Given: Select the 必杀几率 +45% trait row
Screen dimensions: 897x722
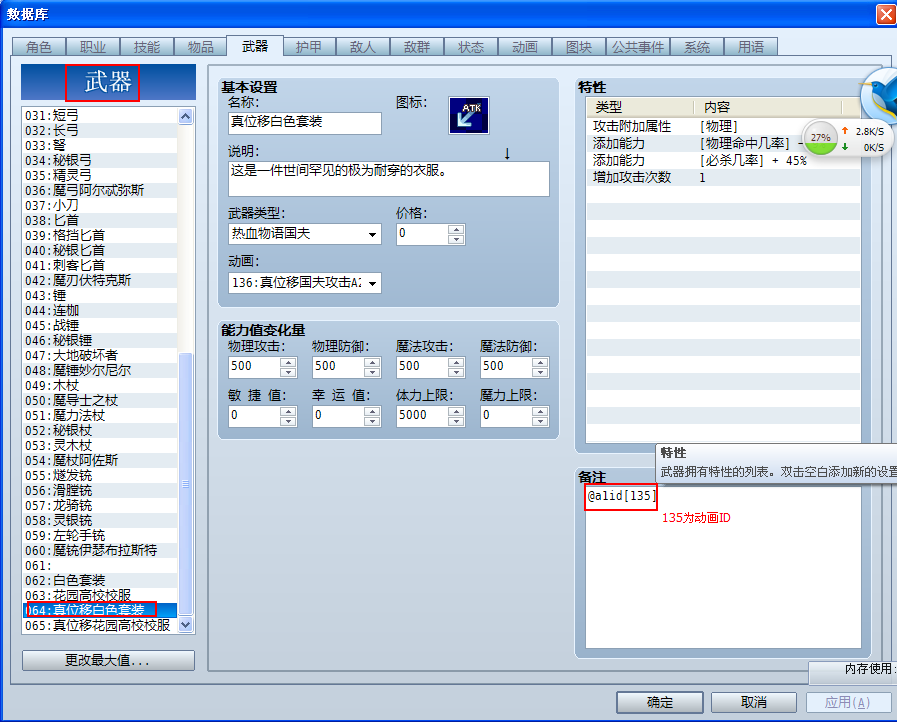Looking at the screenshot, I should point(723,161).
